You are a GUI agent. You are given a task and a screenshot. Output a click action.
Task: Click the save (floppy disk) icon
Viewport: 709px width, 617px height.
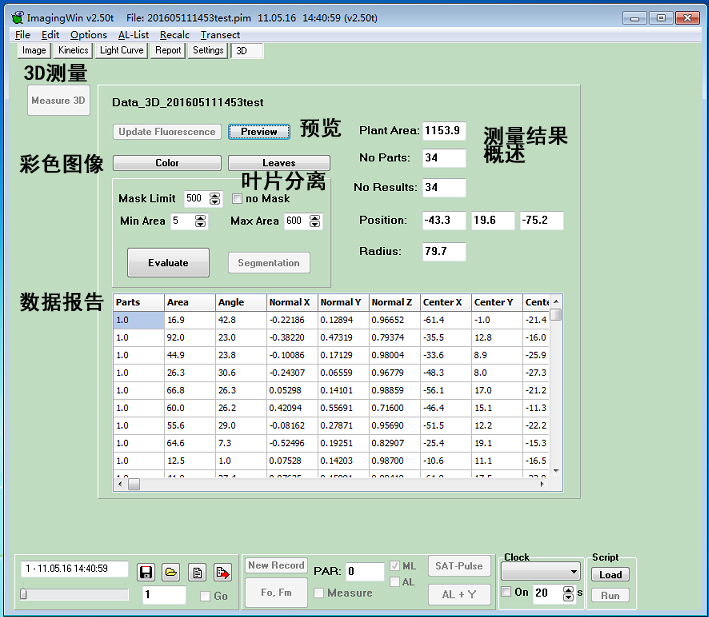pos(146,572)
